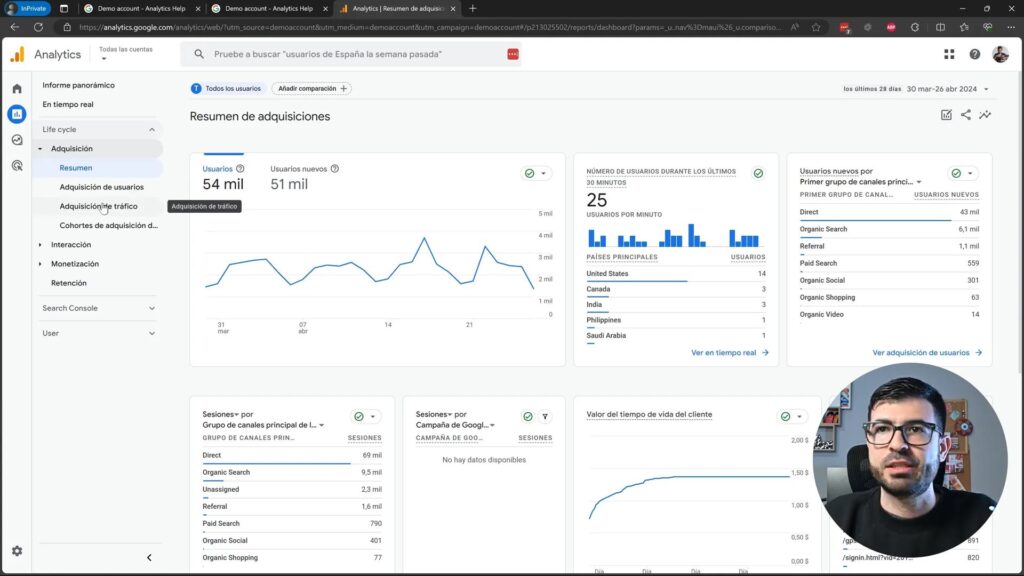The height and width of the screenshot is (576, 1024).
Task: Expand the Interacción tree item
Action: 40,245
